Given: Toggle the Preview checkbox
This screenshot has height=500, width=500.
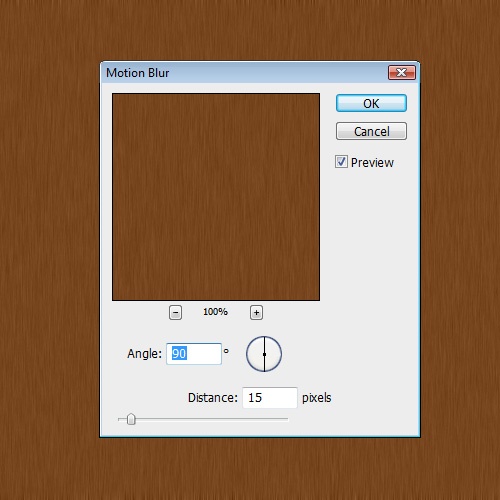Looking at the screenshot, I should point(341,162).
